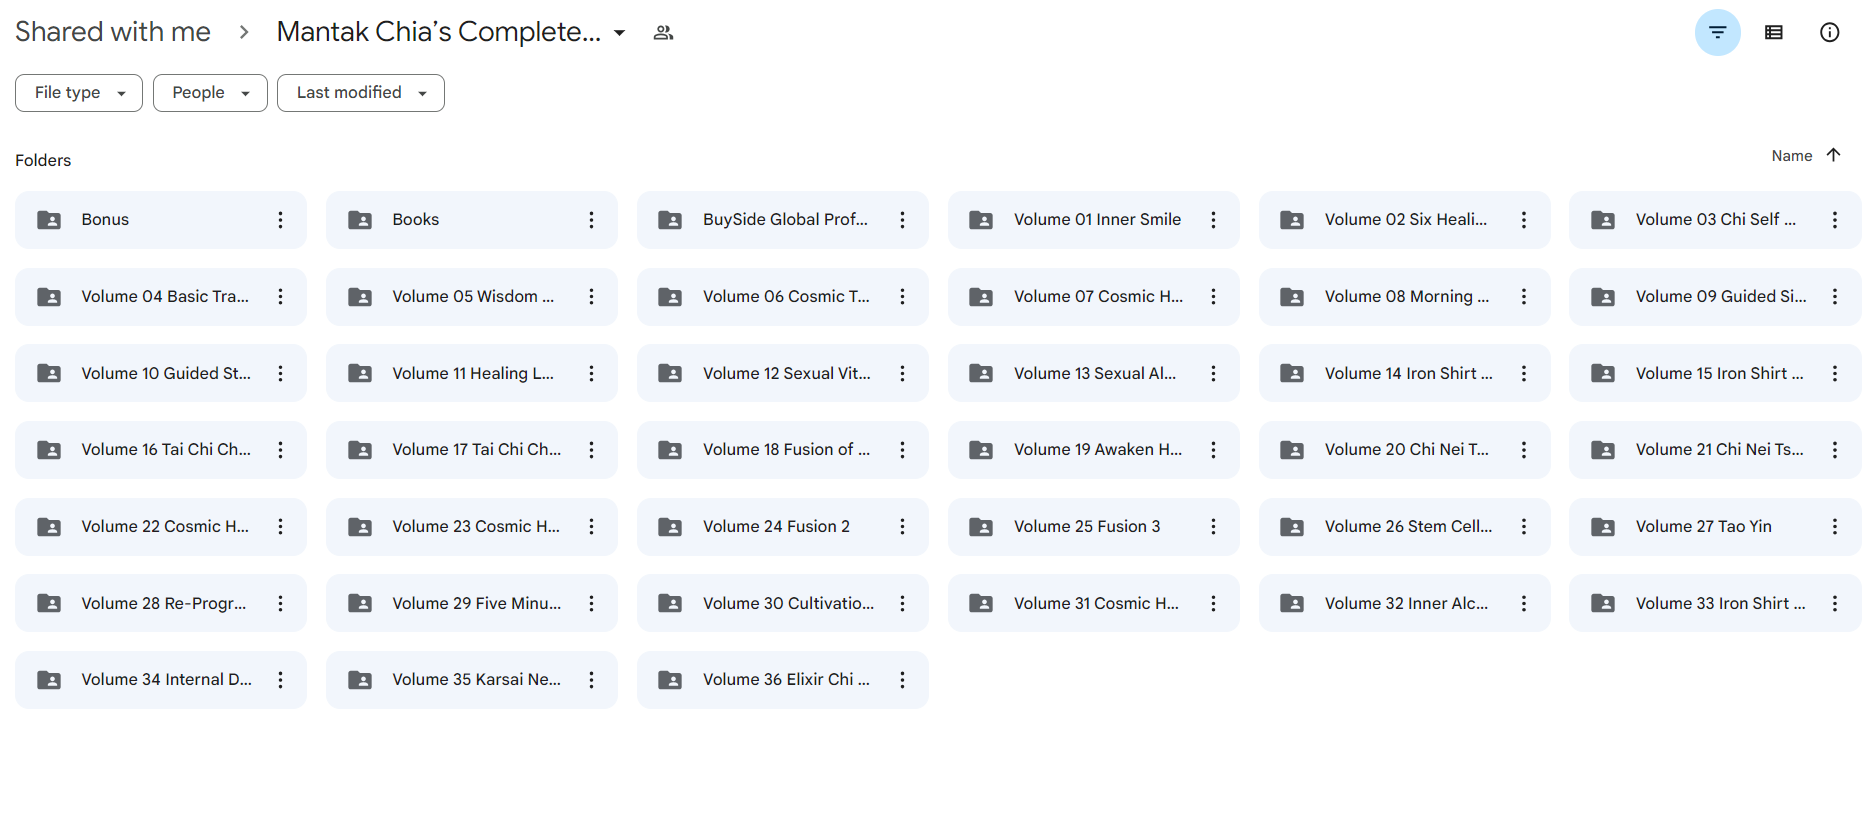Open more actions for Volume 12 Sexual Vit folder
Viewport: 1874px width, 815px height.
pos(903,373)
